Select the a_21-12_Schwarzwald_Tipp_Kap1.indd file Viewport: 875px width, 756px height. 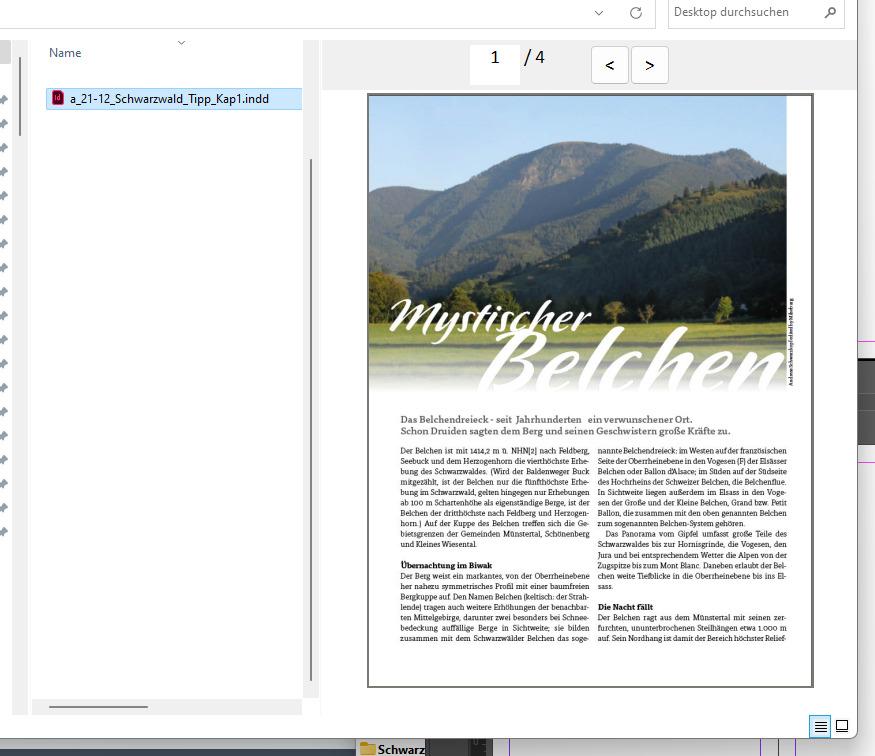coord(170,99)
